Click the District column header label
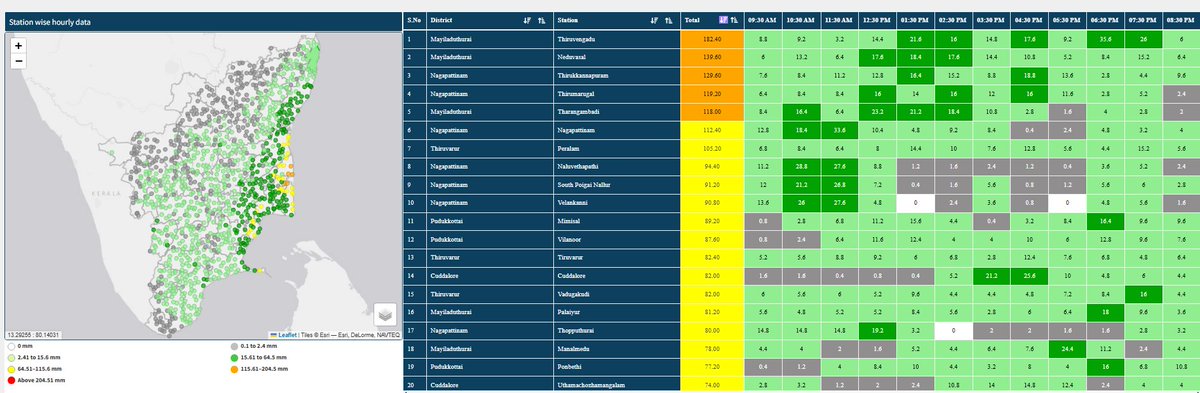 tap(442, 20)
